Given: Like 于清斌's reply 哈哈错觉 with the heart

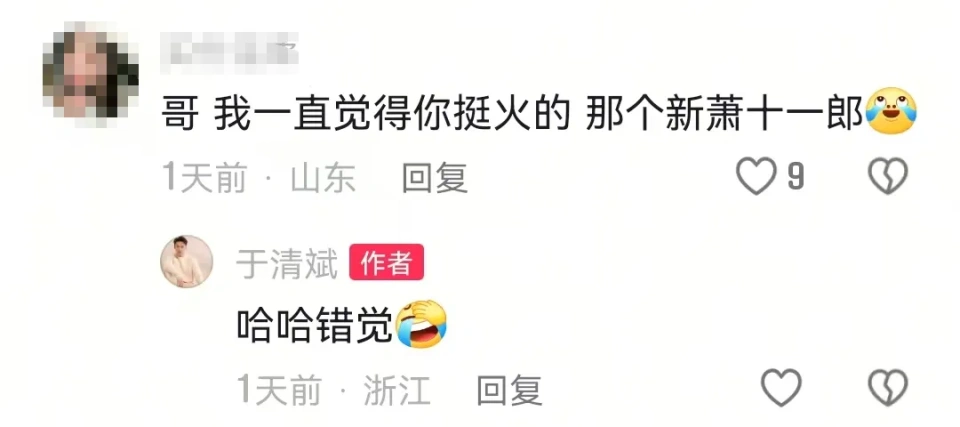Looking at the screenshot, I should (781, 388).
